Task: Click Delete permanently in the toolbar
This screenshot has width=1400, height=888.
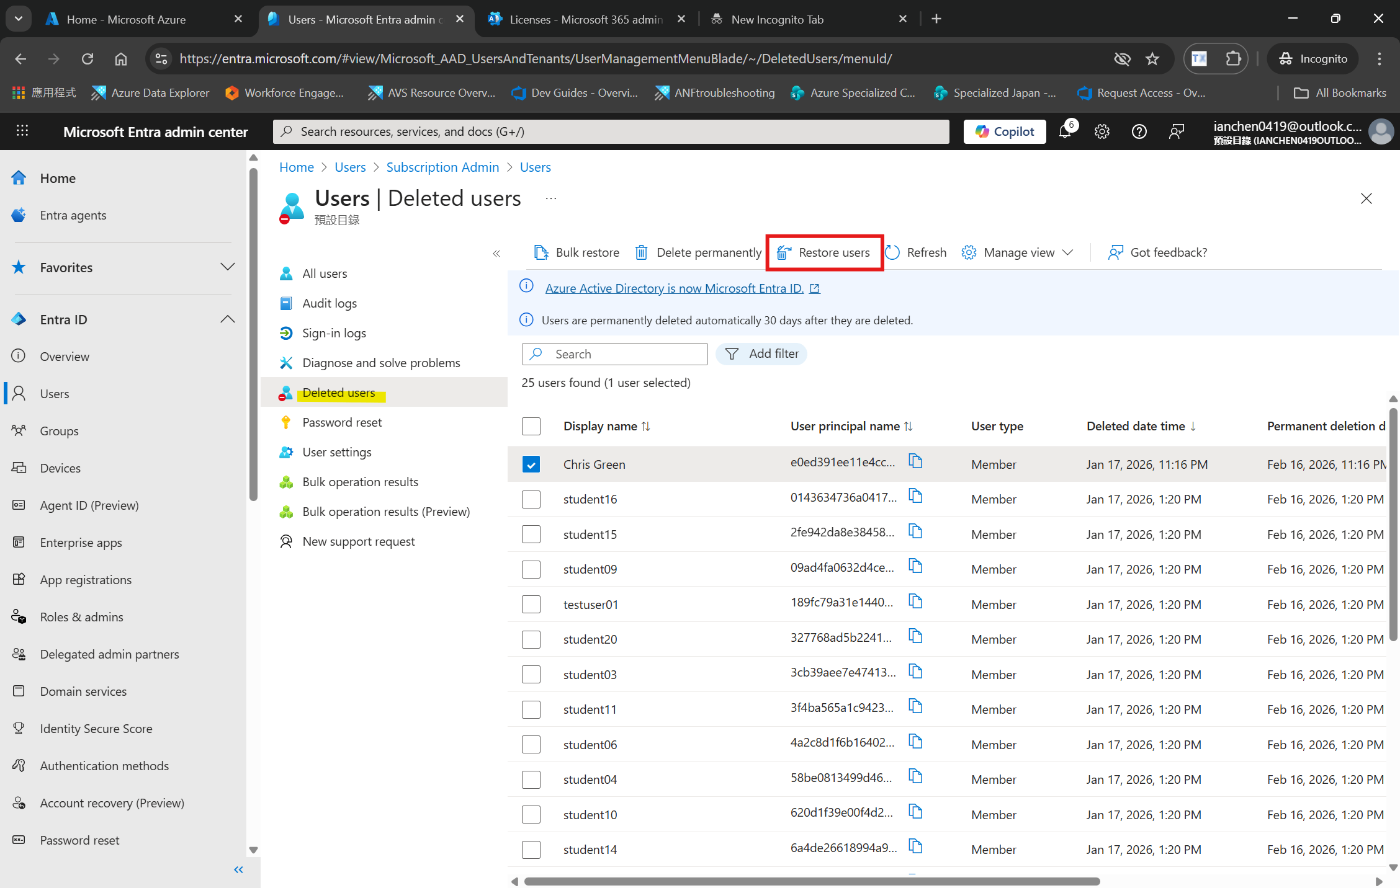Action: coord(698,253)
